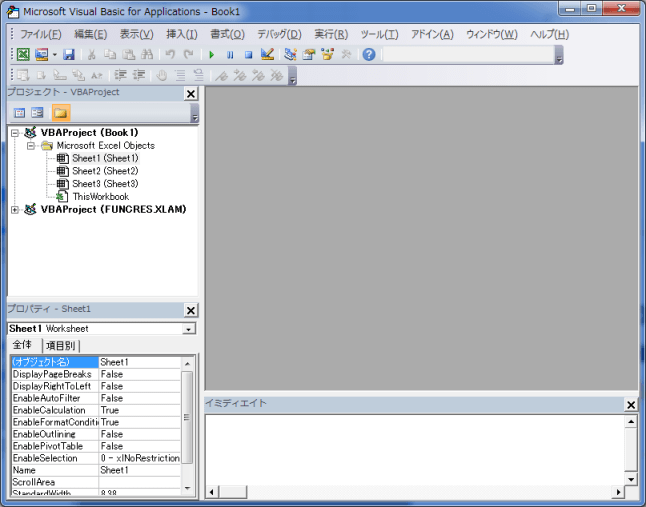Open the Project Explorer toolbar icon
Screen dimensions: 646x507
click(291, 54)
